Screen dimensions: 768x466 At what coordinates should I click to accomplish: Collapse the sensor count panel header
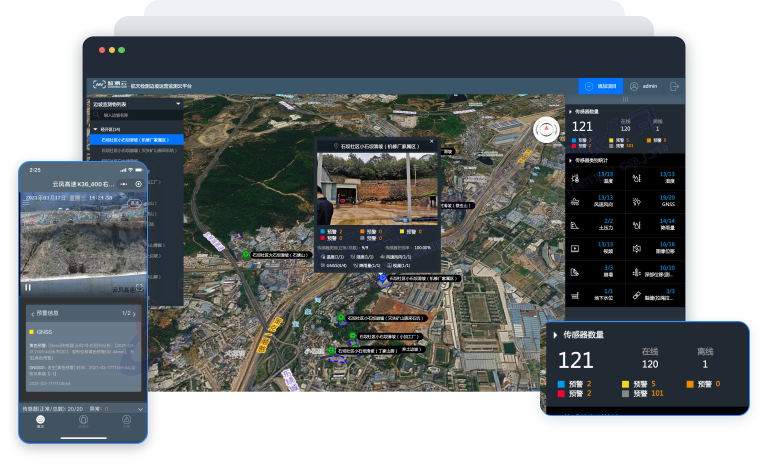pos(570,111)
